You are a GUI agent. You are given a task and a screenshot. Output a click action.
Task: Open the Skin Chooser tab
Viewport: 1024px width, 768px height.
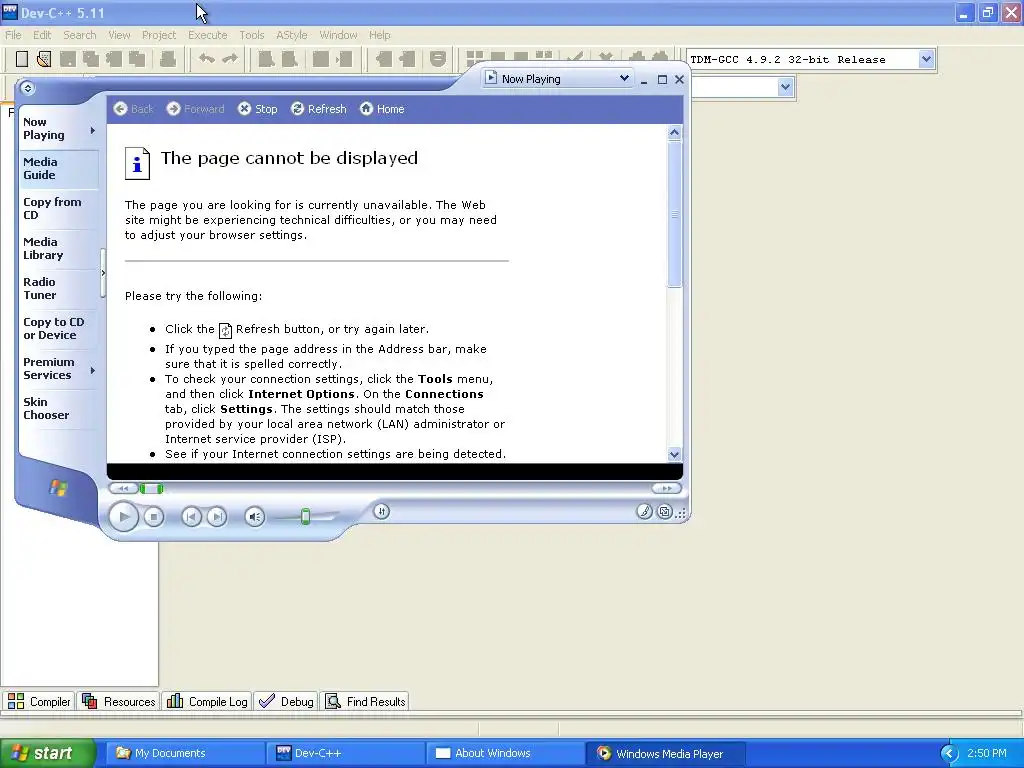tap(59, 408)
